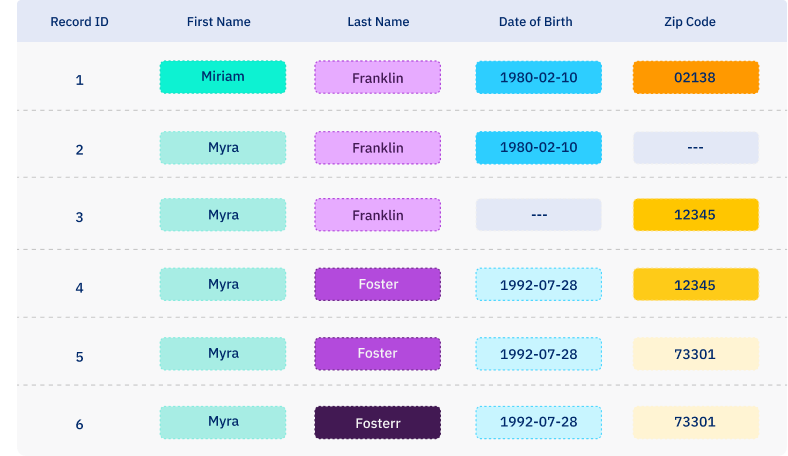
Task: Click the Franklin cell in record 1
Action: pyautogui.click(x=377, y=78)
